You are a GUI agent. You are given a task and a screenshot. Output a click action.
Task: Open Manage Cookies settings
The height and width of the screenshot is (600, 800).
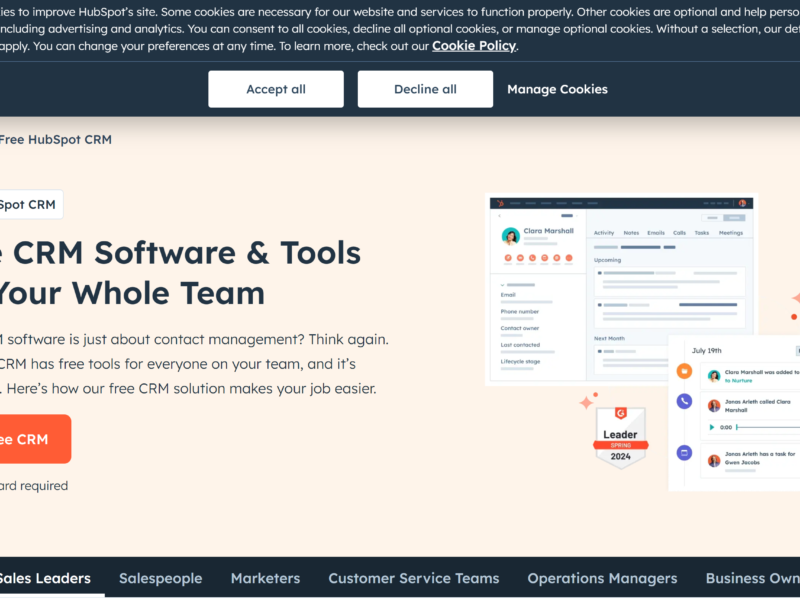(x=557, y=89)
